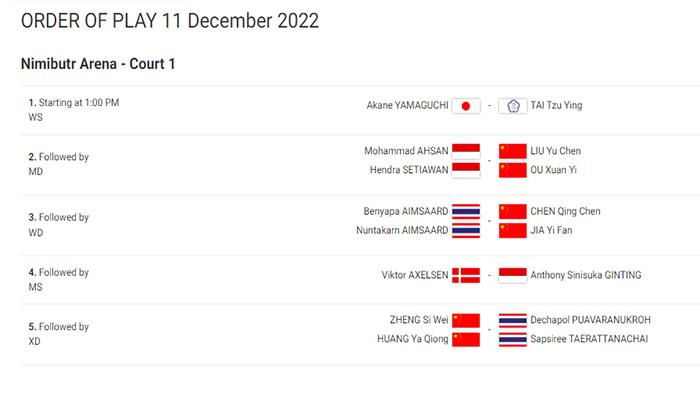Click the China flag beside Jia Yi Fan
The width and height of the screenshot is (700, 400).
point(512,230)
